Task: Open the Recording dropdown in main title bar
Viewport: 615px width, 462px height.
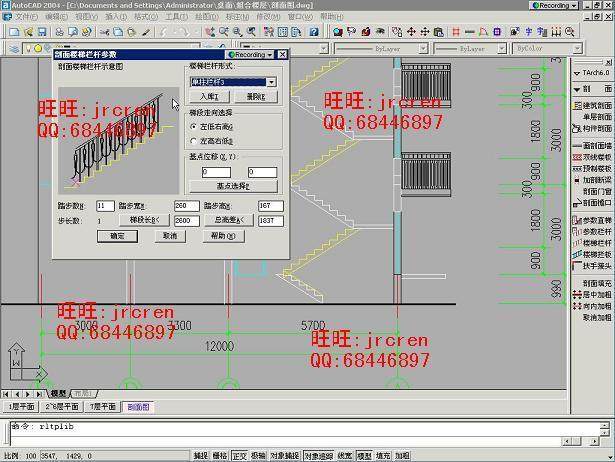Action: click(555, 5)
